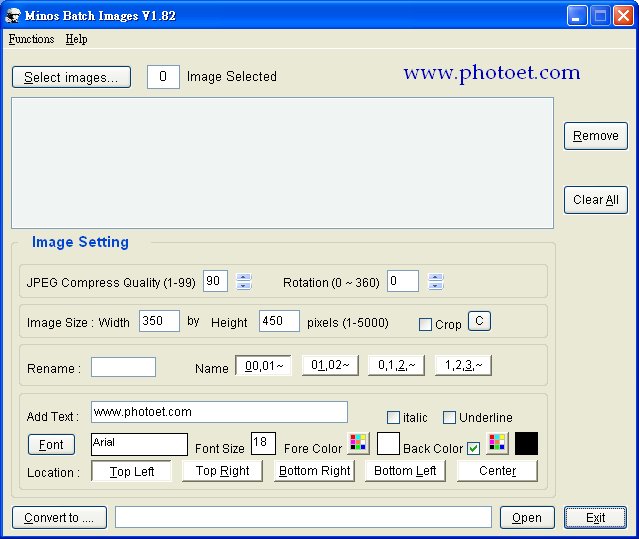The image size is (639, 539).
Task: Toggle the italic checkbox
Action: [393, 418]
